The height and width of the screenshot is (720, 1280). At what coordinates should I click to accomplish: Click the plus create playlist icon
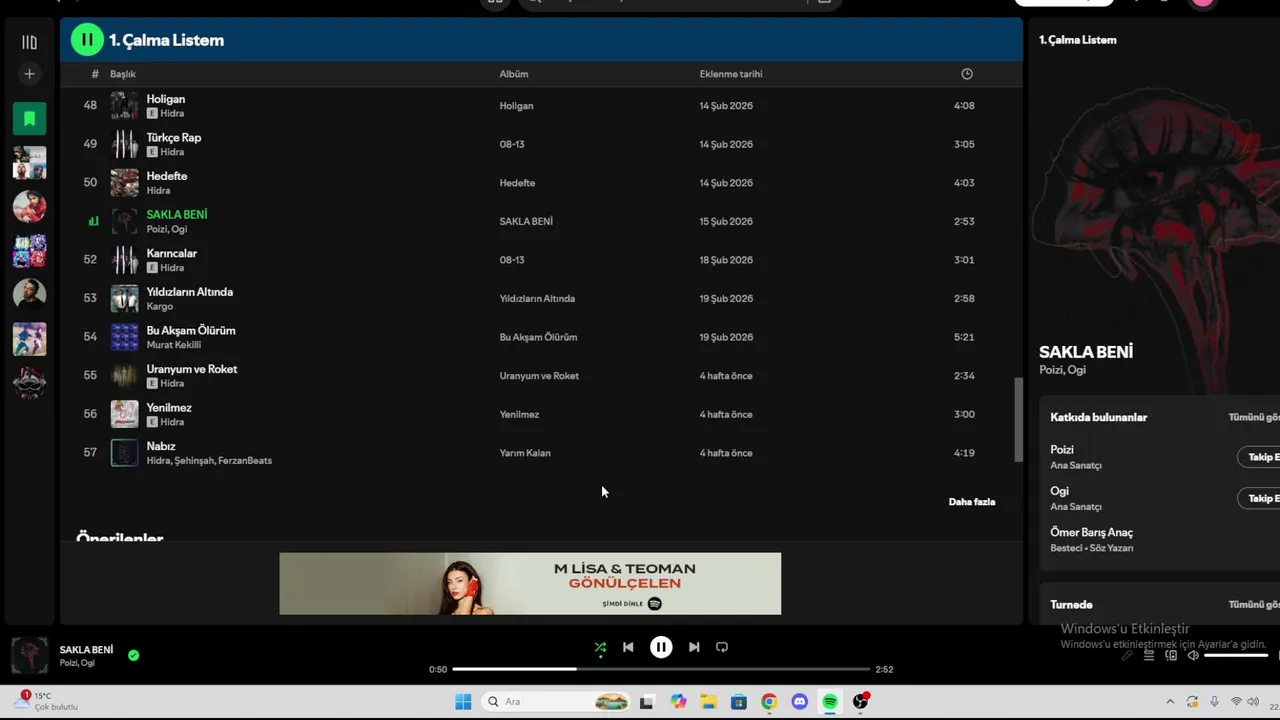point(29,74)
